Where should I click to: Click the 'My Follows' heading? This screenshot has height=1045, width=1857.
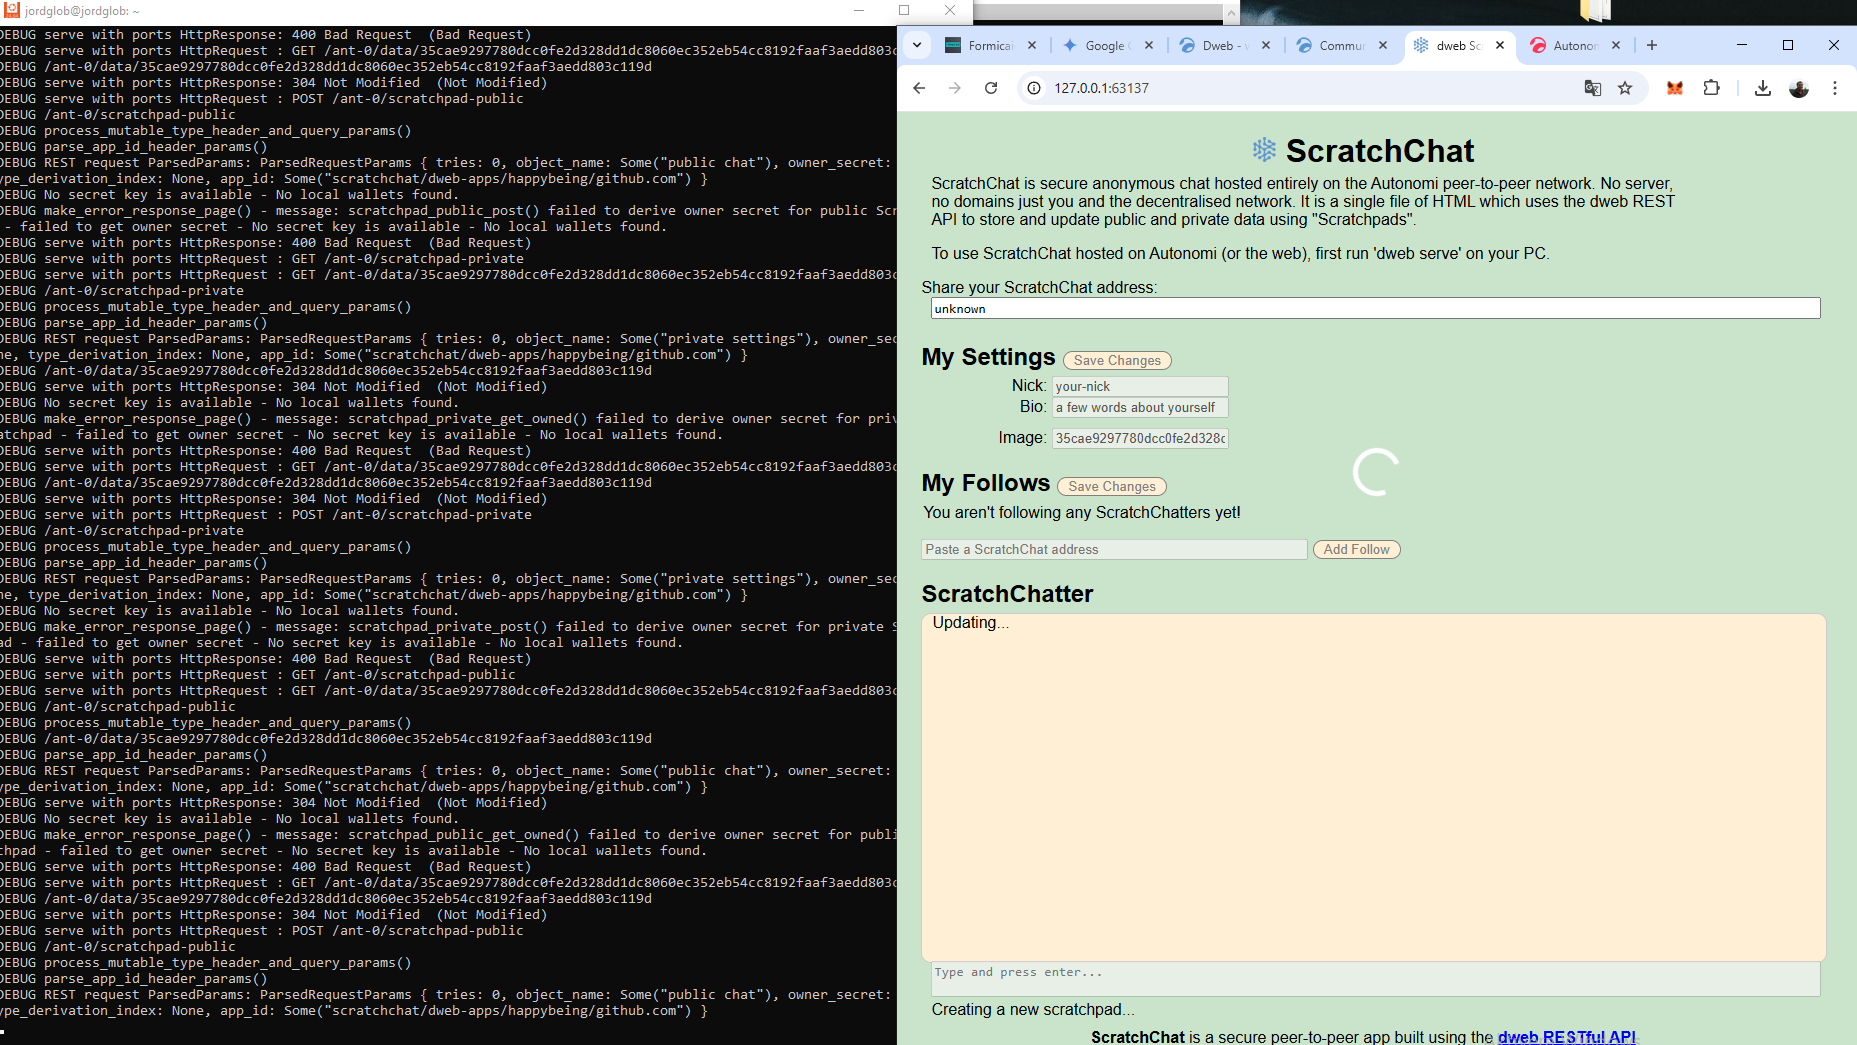(986, 483)
